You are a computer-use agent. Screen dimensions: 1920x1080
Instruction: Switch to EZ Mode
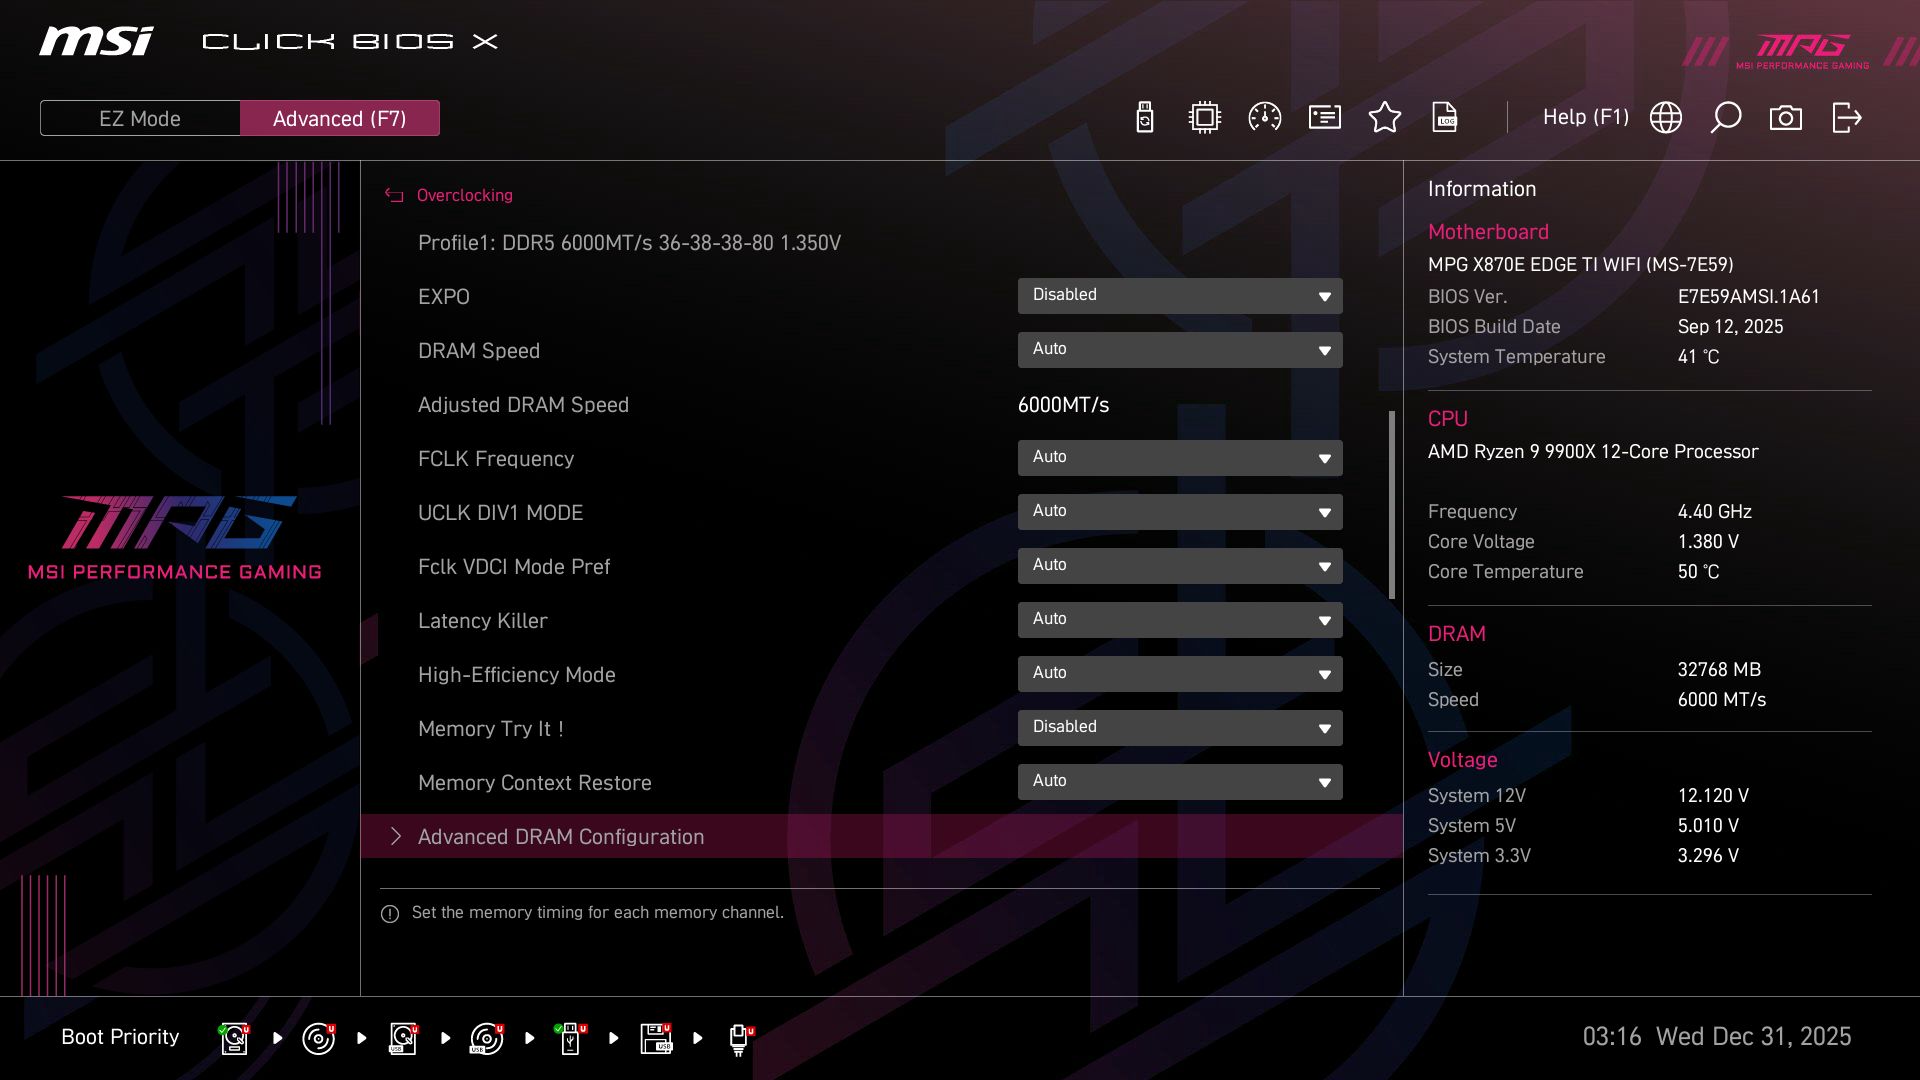139,117
